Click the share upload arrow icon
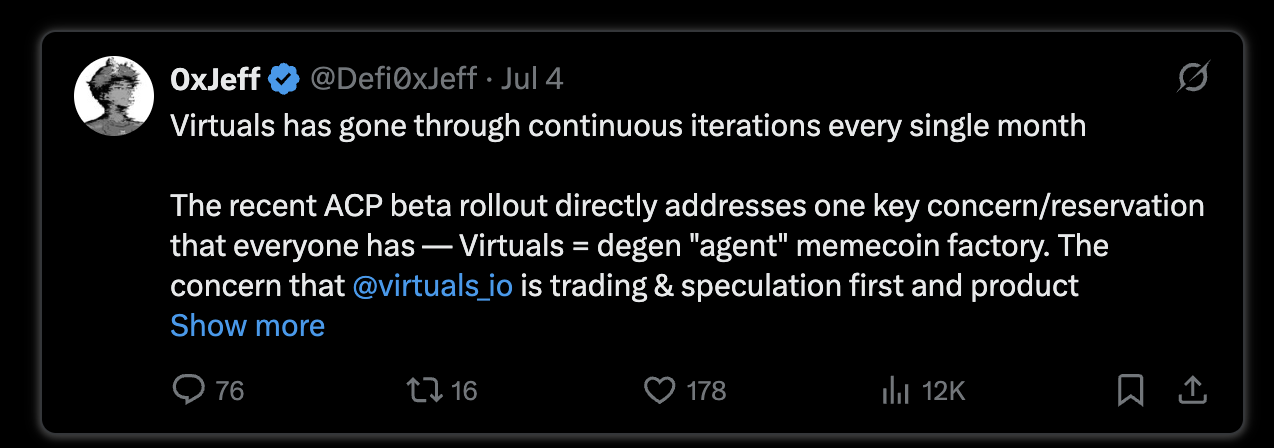This screenshot has width=1274, height=448. click(1192, 390)
